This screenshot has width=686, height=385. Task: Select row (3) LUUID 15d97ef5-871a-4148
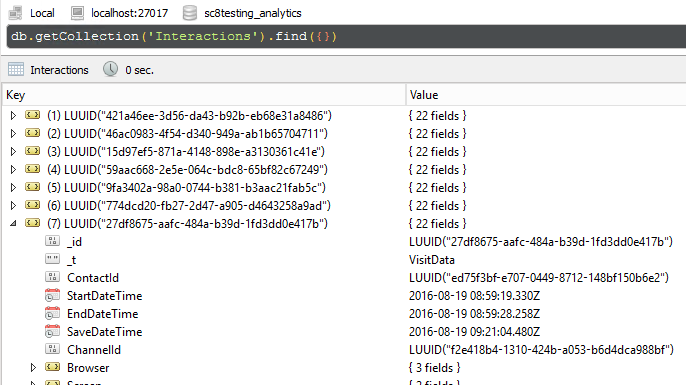pos(186,151)
